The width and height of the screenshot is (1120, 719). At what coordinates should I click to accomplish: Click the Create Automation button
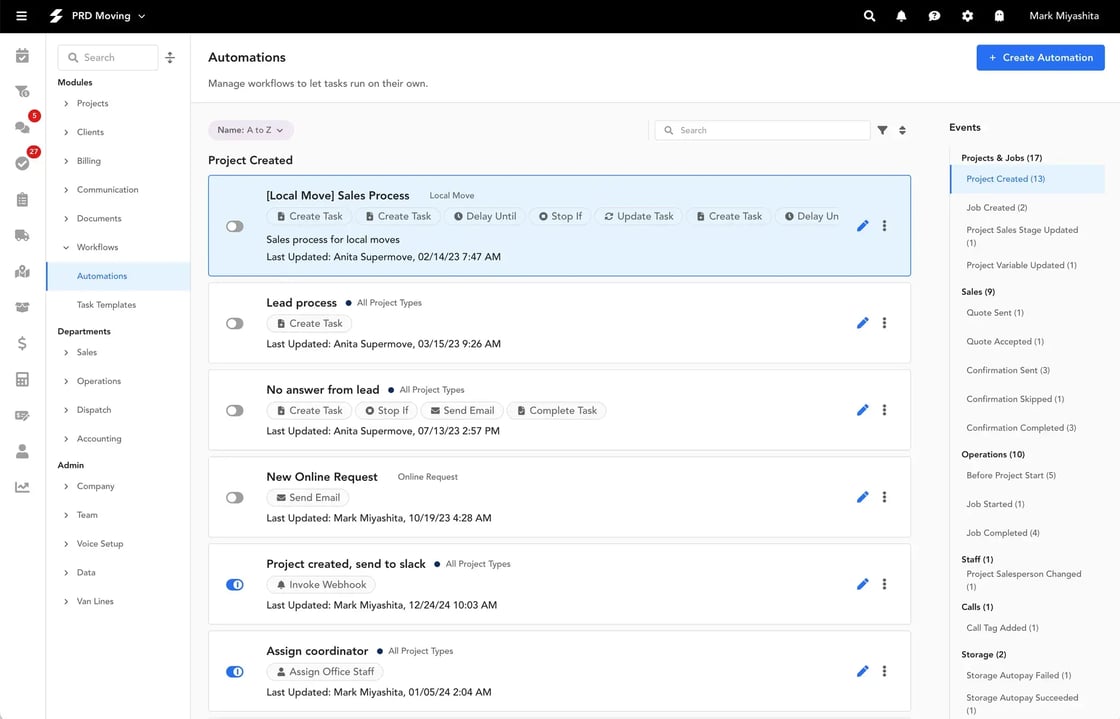[1040, 57]
